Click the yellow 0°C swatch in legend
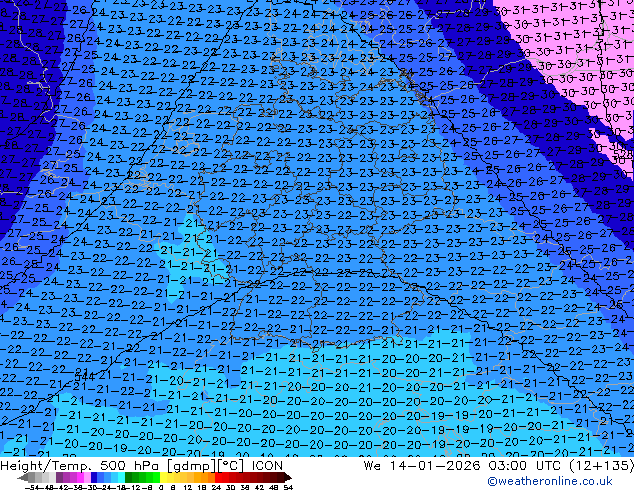The width and height of the screenshot is (634, 490). [x=163, y=478]
